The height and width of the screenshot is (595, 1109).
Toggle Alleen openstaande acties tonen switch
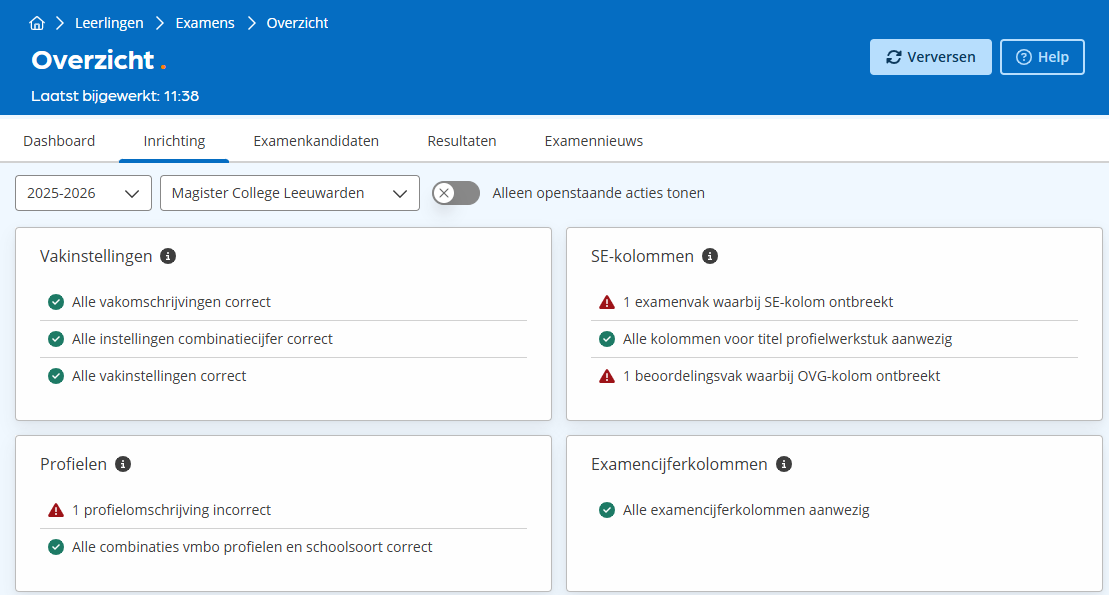pyautogui.click(x=456, y=193)
